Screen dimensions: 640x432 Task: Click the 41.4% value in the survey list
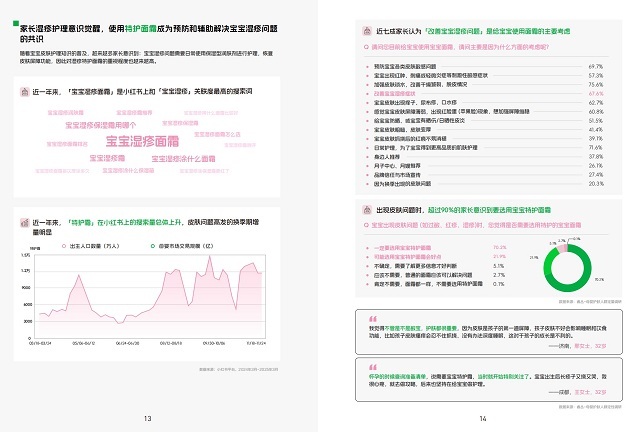pos(596,129)
